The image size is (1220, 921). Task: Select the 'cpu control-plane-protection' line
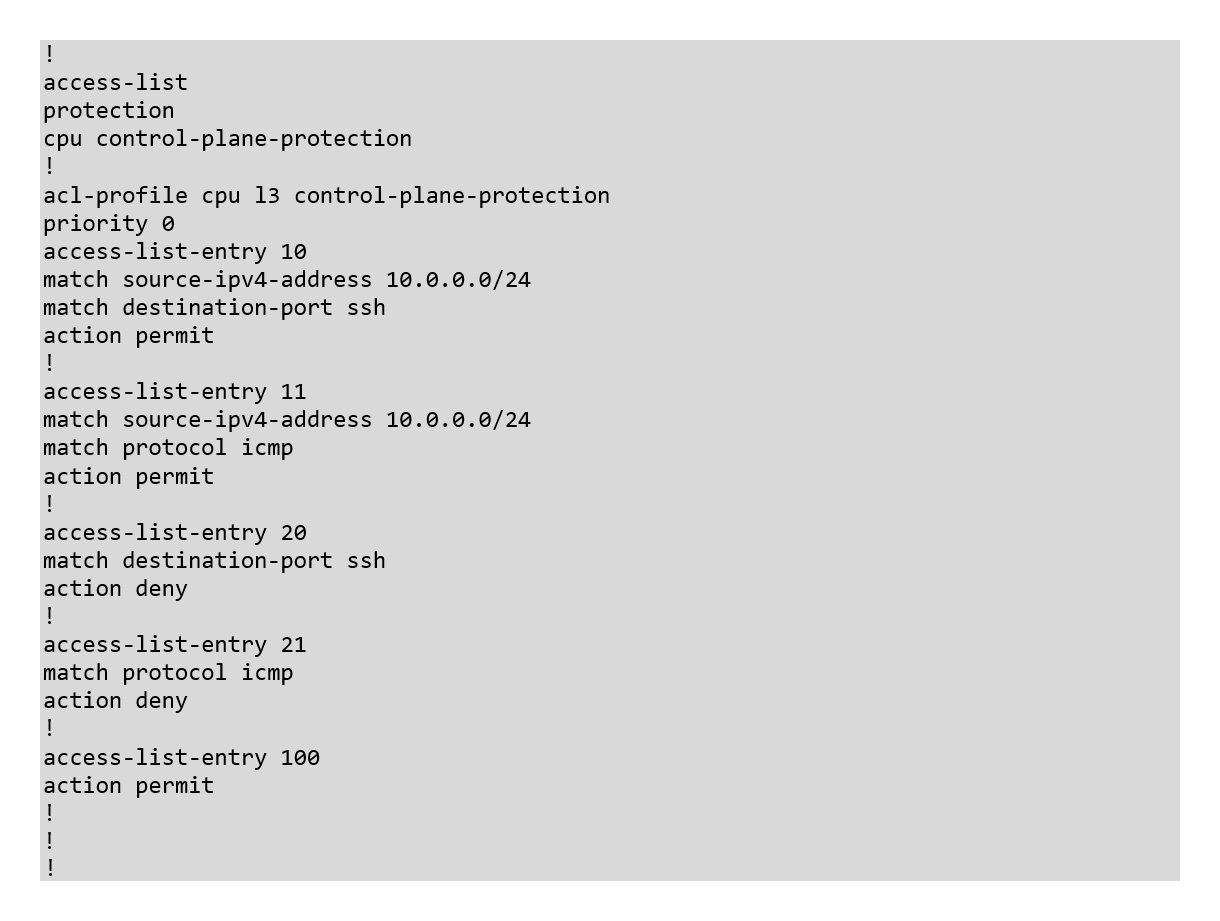click(227, 139)
